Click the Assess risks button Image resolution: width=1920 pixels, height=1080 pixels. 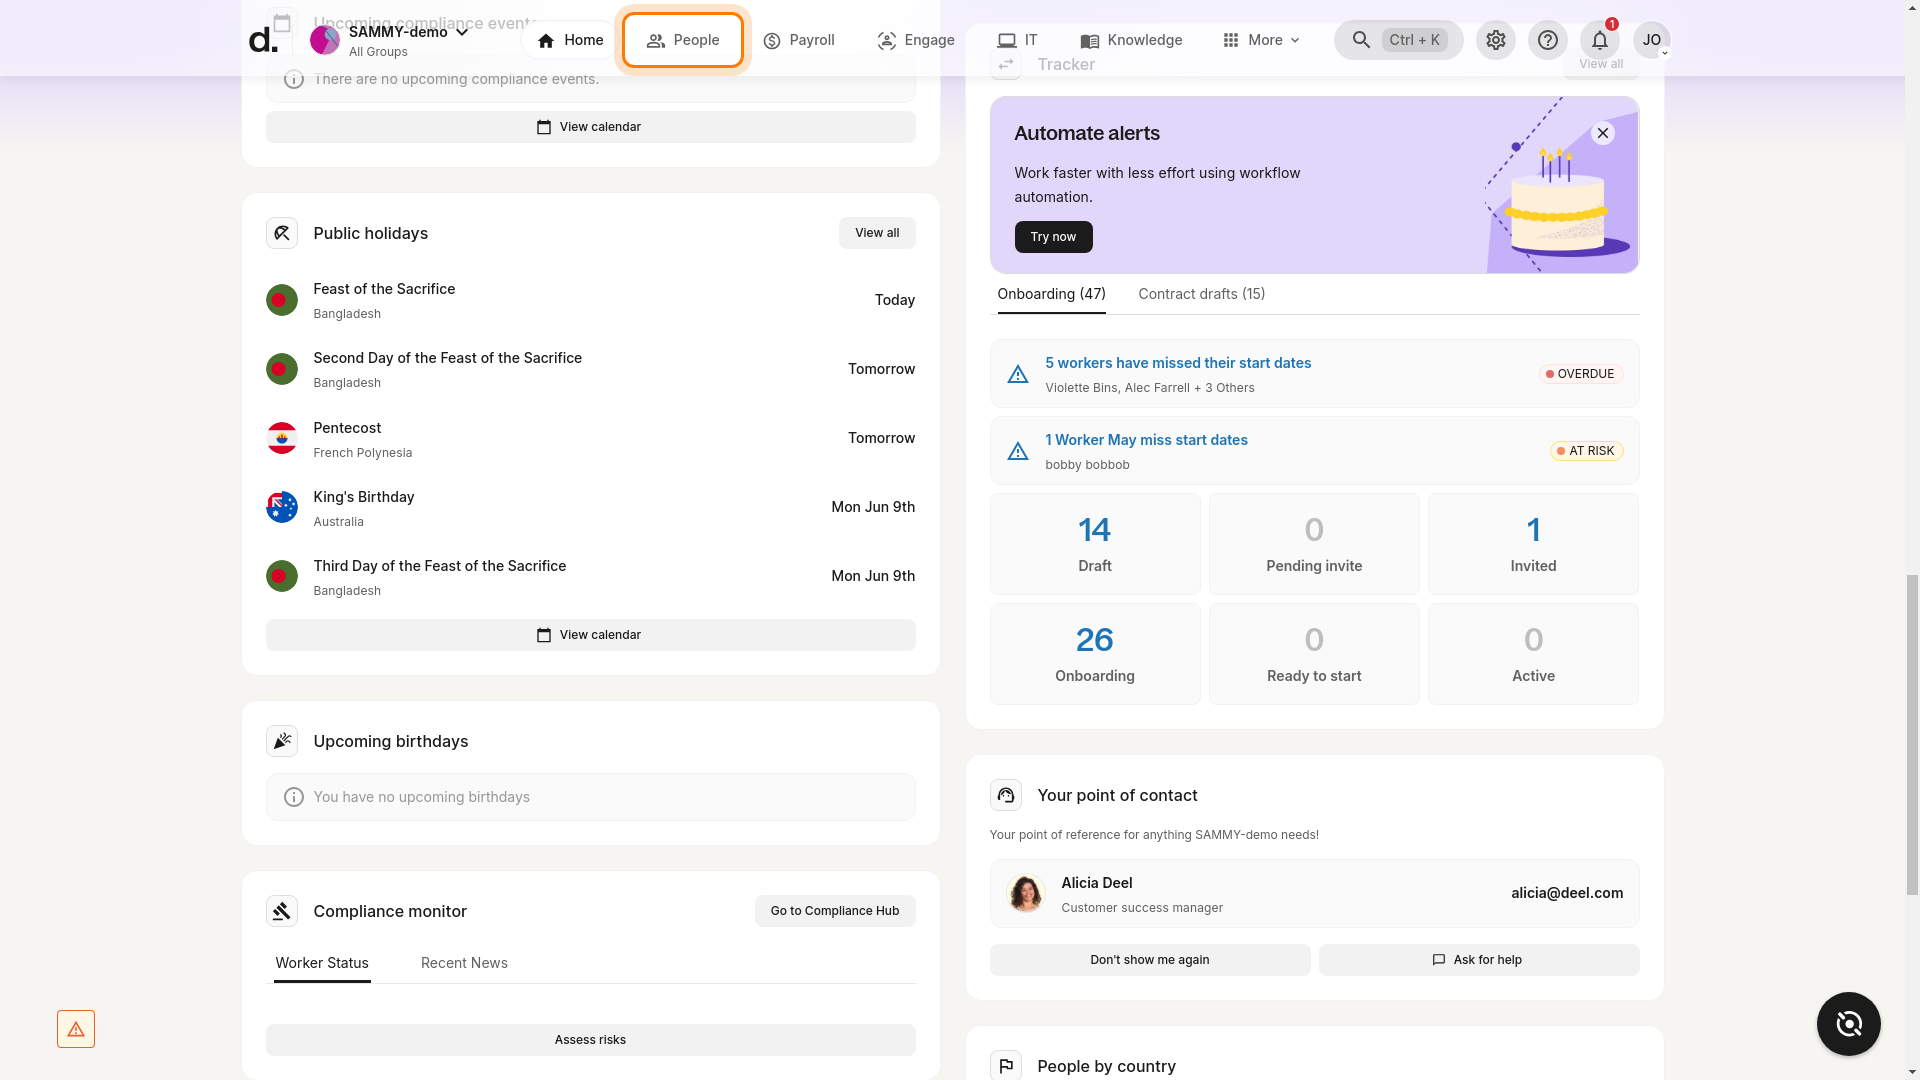[x=590, y=1040]
